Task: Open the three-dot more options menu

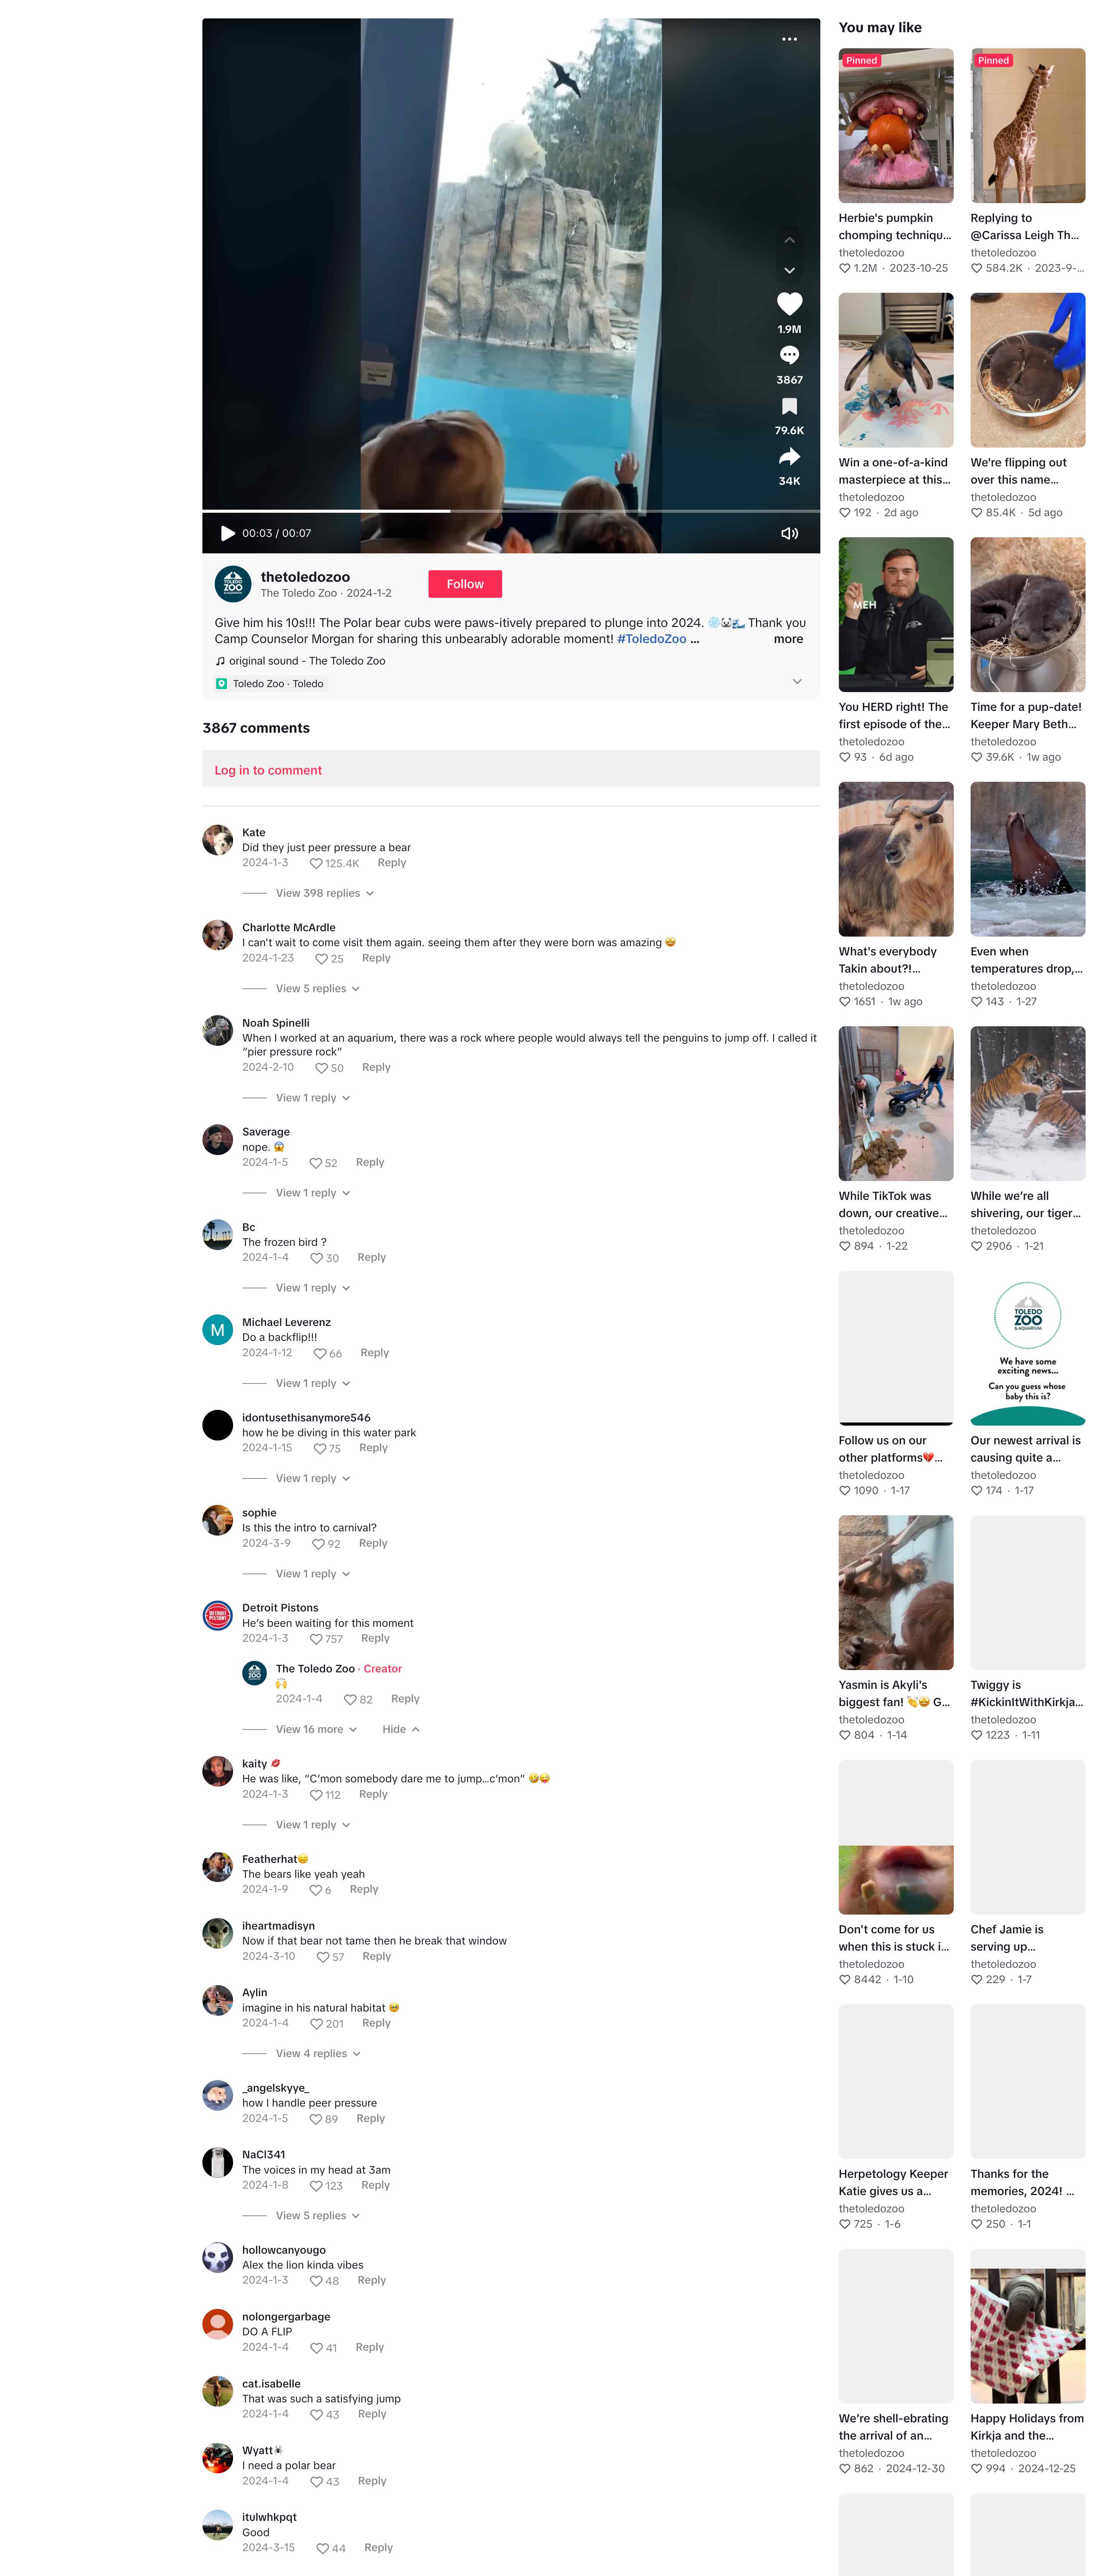Action: (x=789, y=39)
